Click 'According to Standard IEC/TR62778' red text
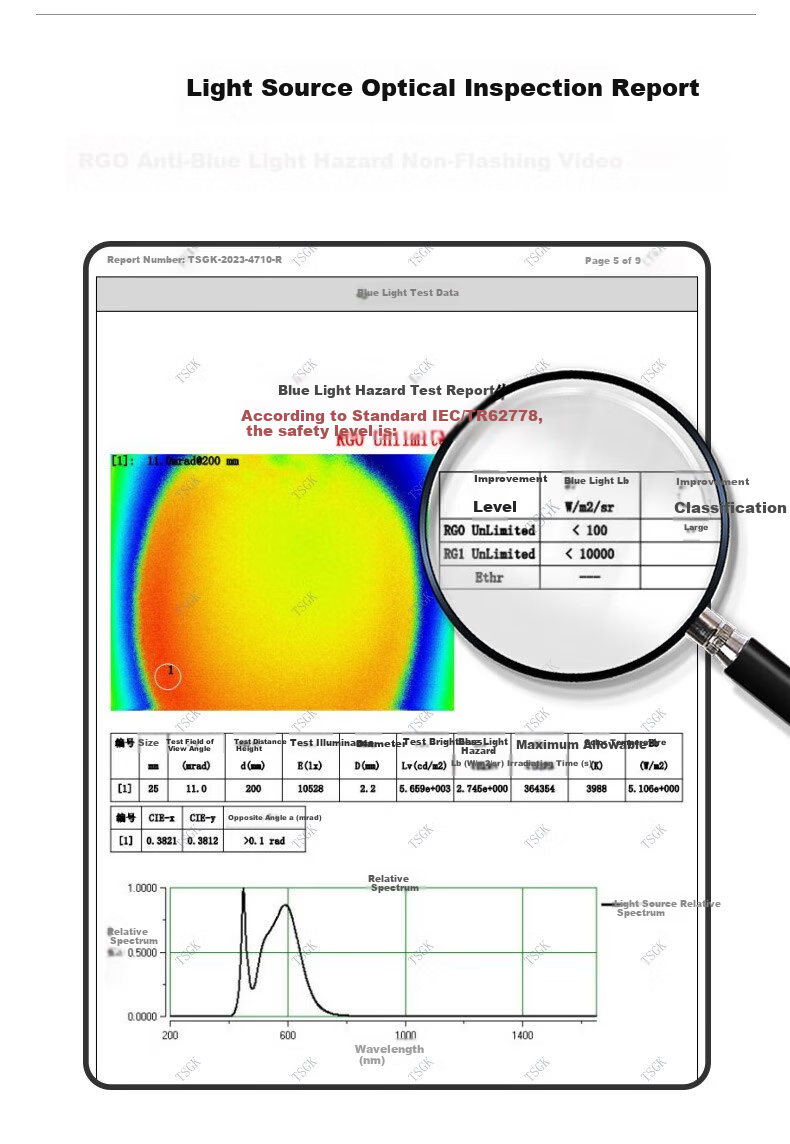790x1144 pixels. pos(392,415)
